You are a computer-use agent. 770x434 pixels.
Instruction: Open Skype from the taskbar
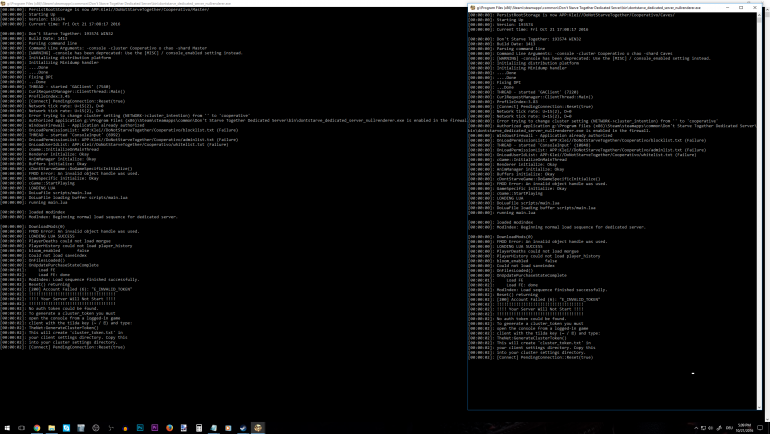tap(66, 428)
